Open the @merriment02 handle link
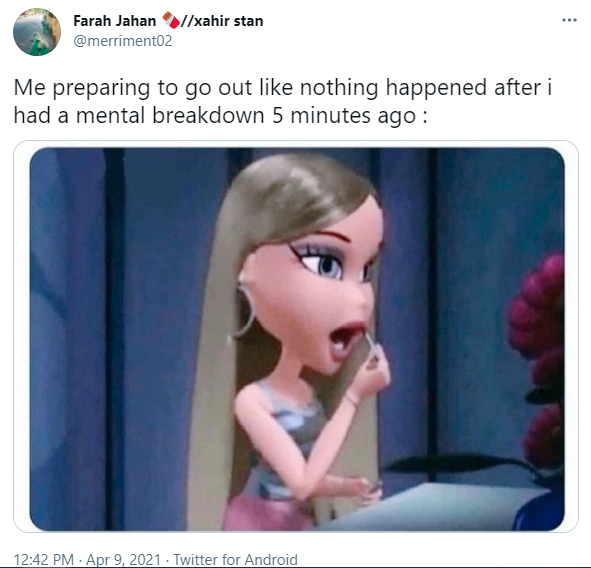Screen dimensions: 591x568 point(122,41)
